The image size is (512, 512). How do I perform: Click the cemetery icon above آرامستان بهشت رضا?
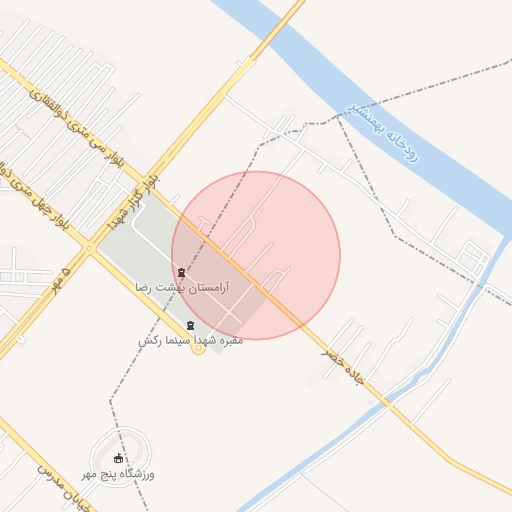181,273
